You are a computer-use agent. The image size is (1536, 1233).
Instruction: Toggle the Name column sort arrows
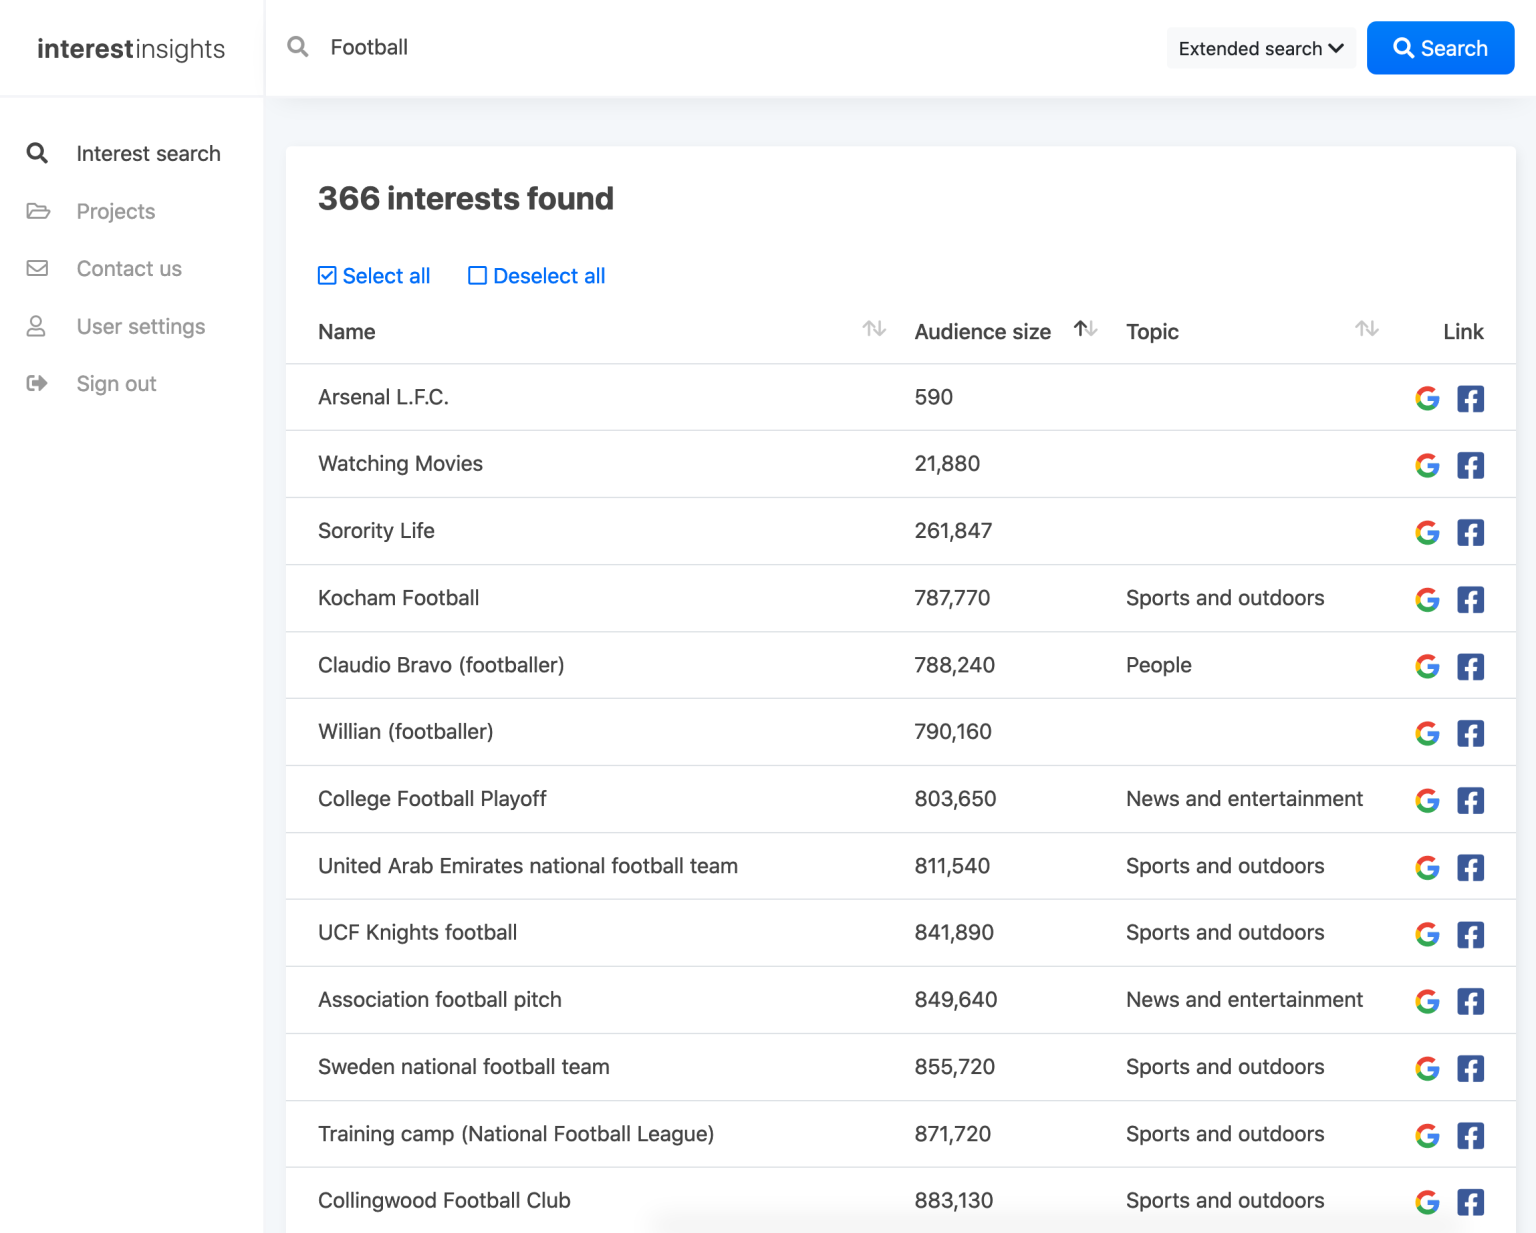pos(874,329)
